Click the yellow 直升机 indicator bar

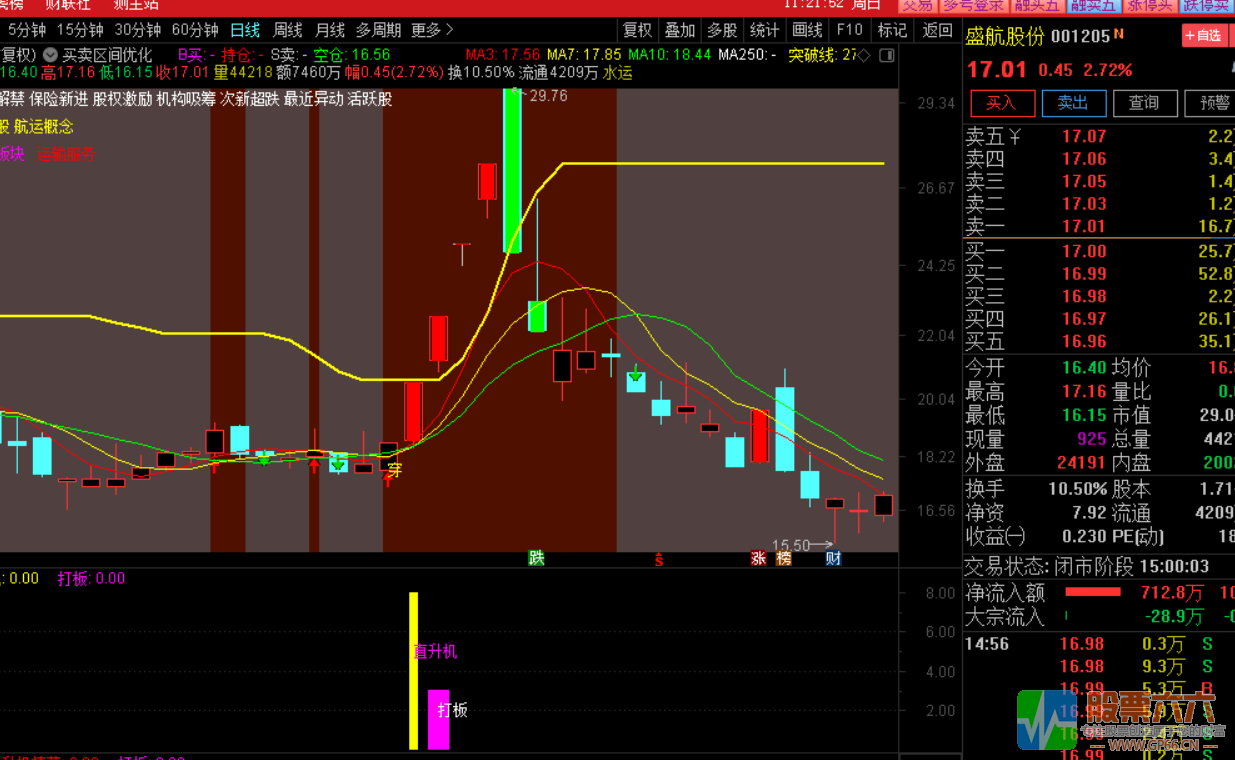413,670
